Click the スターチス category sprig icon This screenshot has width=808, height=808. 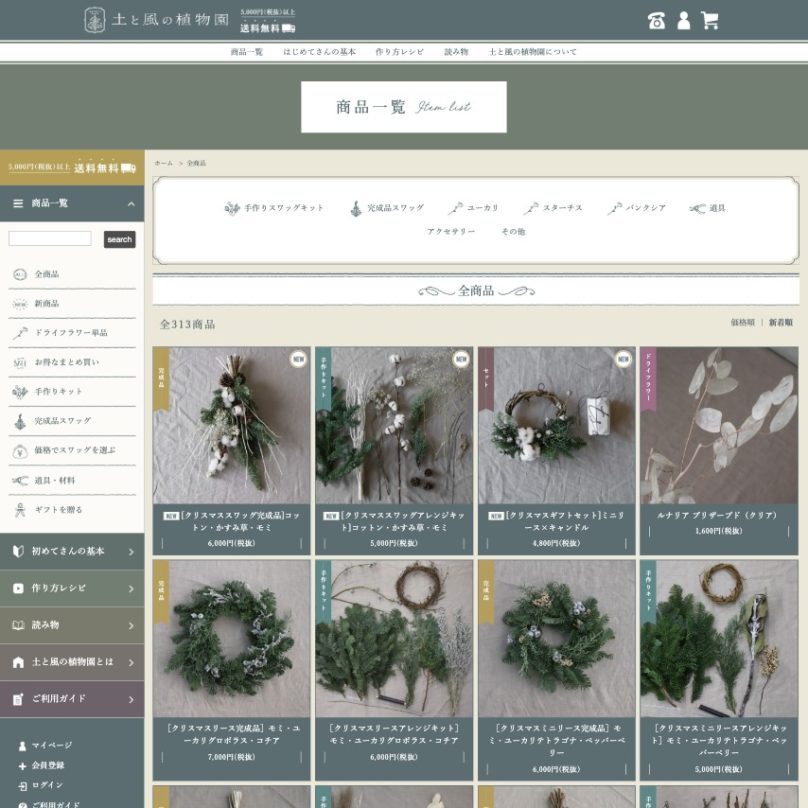point(531,208)
